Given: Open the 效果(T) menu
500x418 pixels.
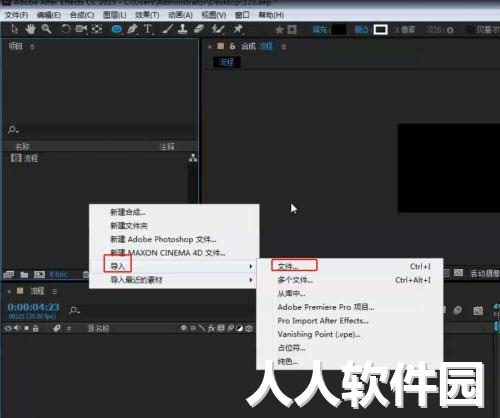Looking at the screenshot, I should point(147,15).
